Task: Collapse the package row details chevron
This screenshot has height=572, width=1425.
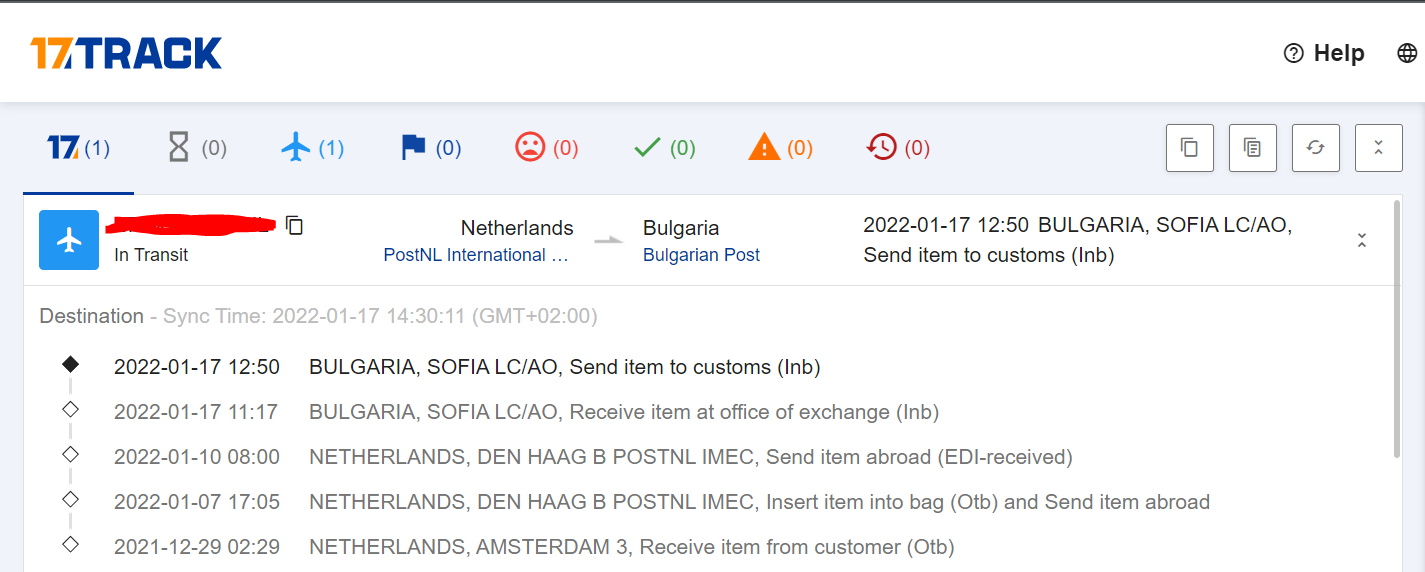Action: pos(1361,240)
